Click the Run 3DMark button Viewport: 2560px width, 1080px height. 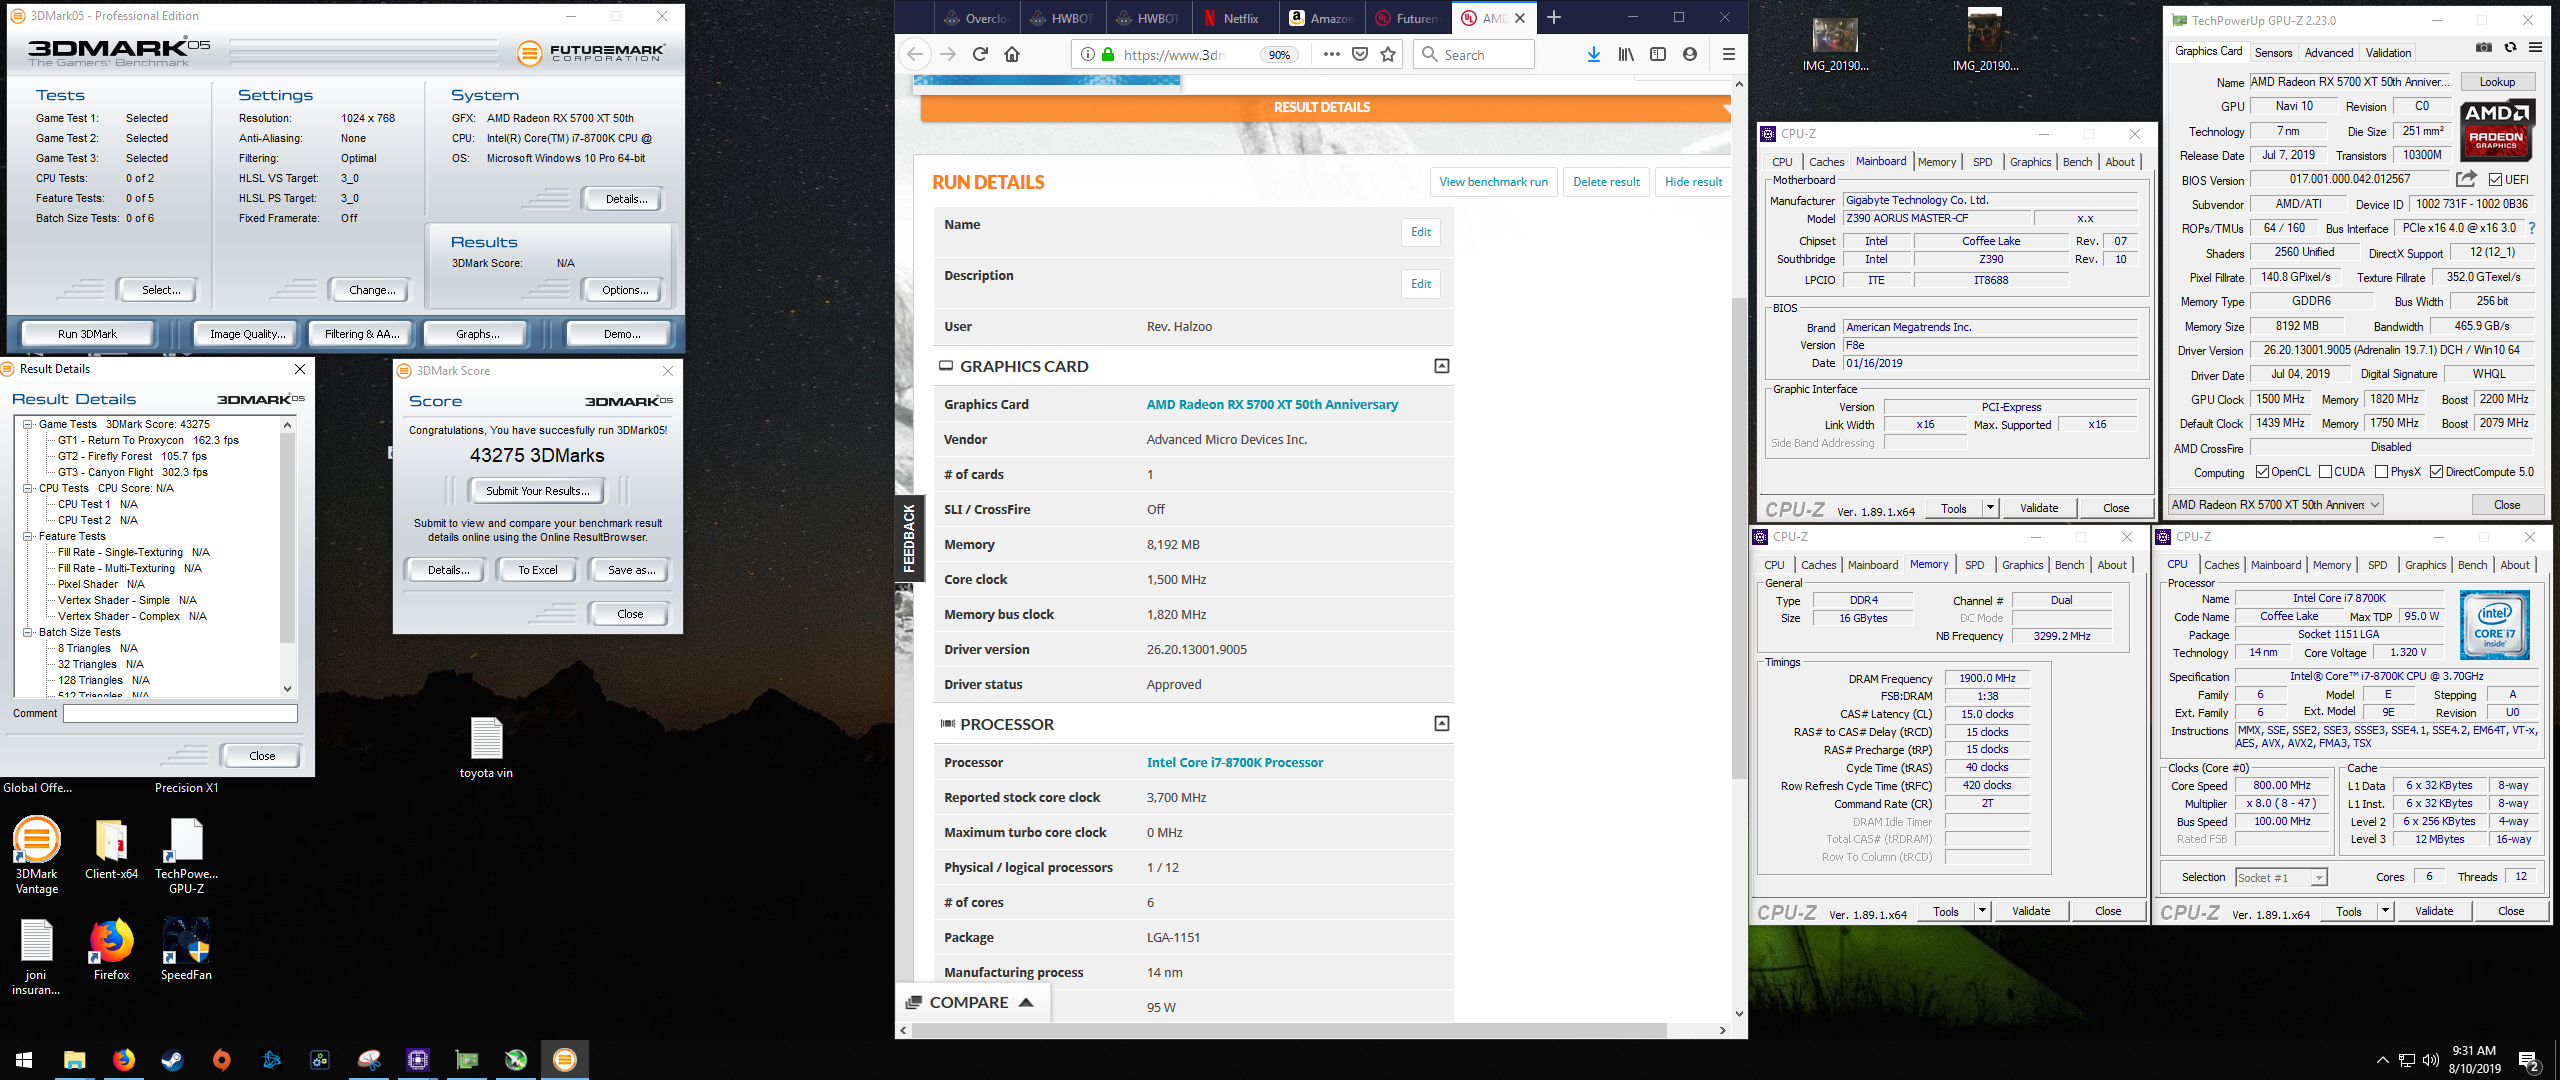[x=87, y=334]
